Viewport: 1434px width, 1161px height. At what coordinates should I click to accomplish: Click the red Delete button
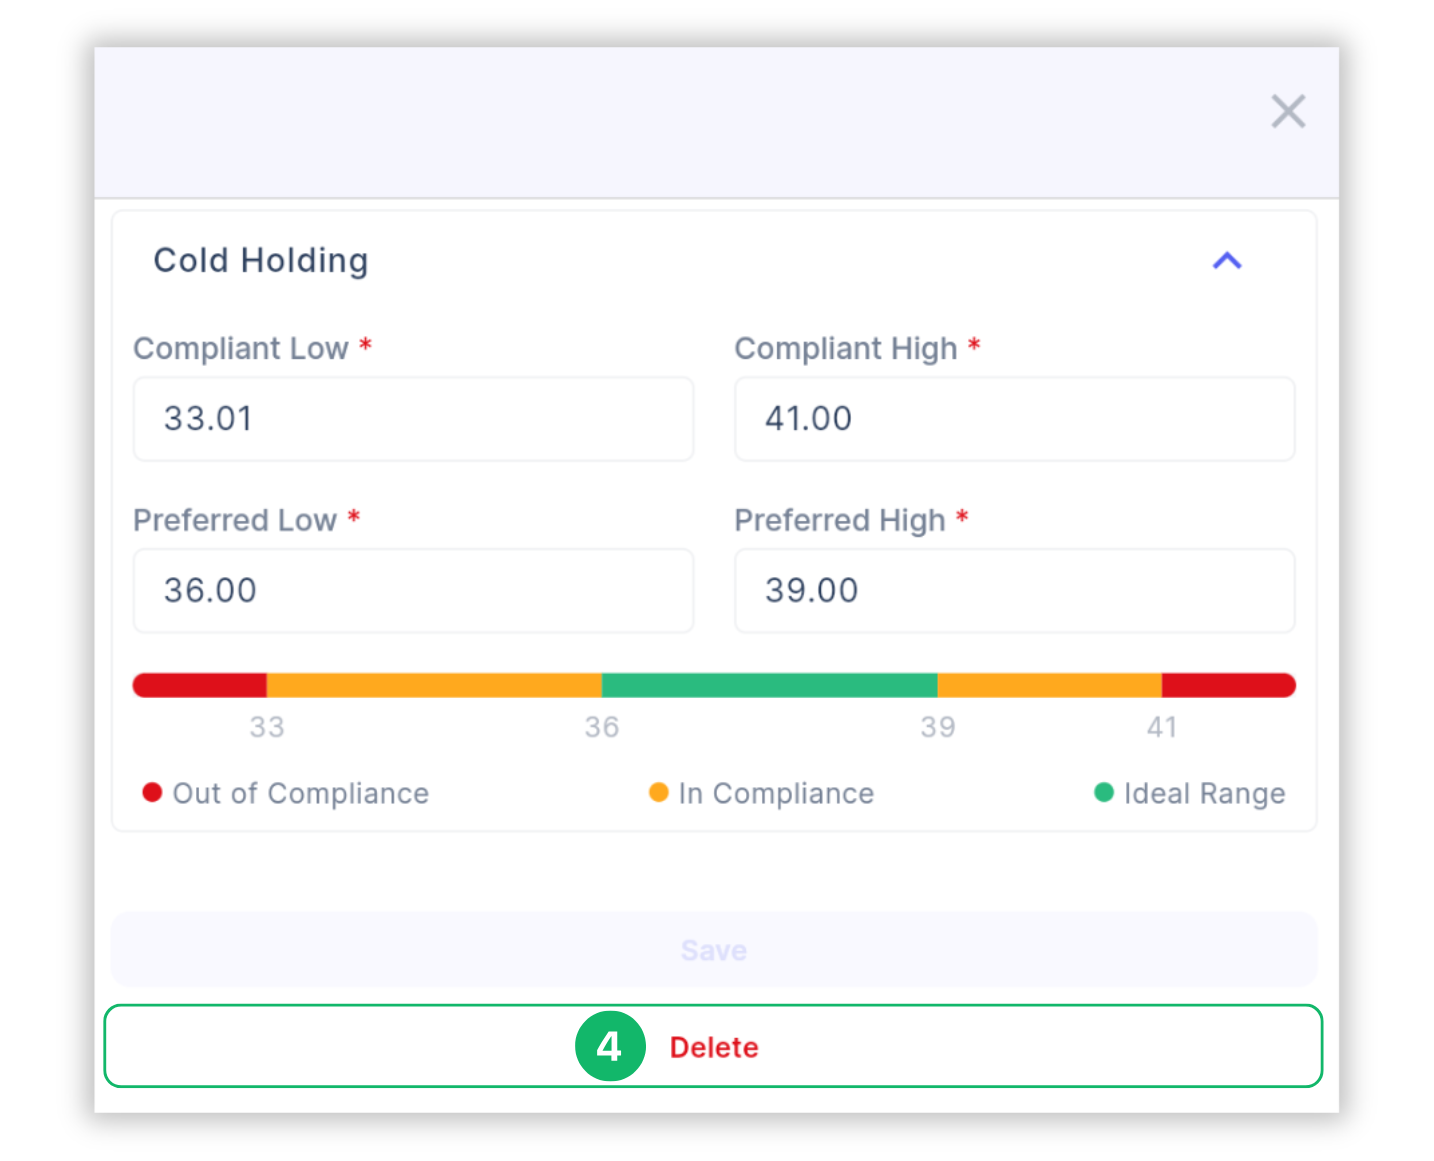point(714,1047)
